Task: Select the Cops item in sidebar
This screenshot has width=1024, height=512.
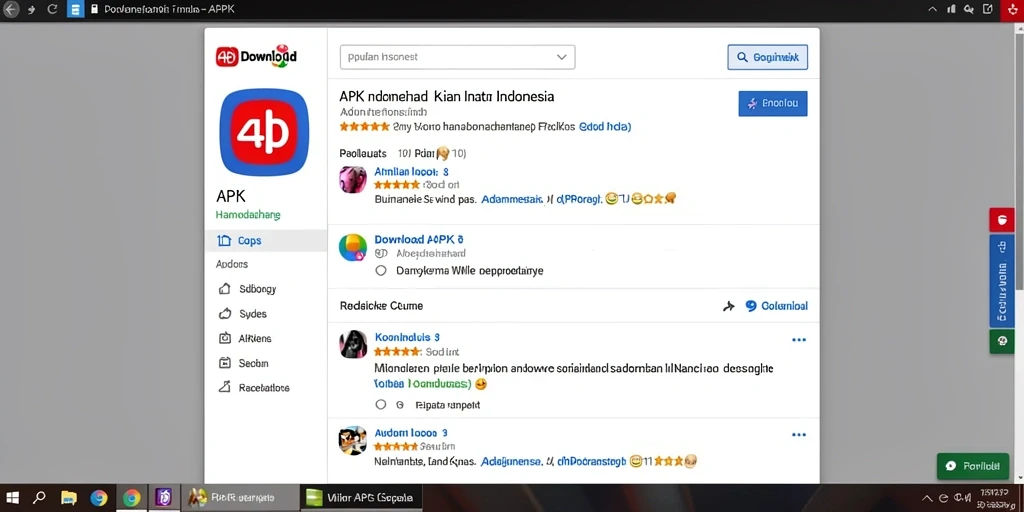Action: click(x=266, y=240)
